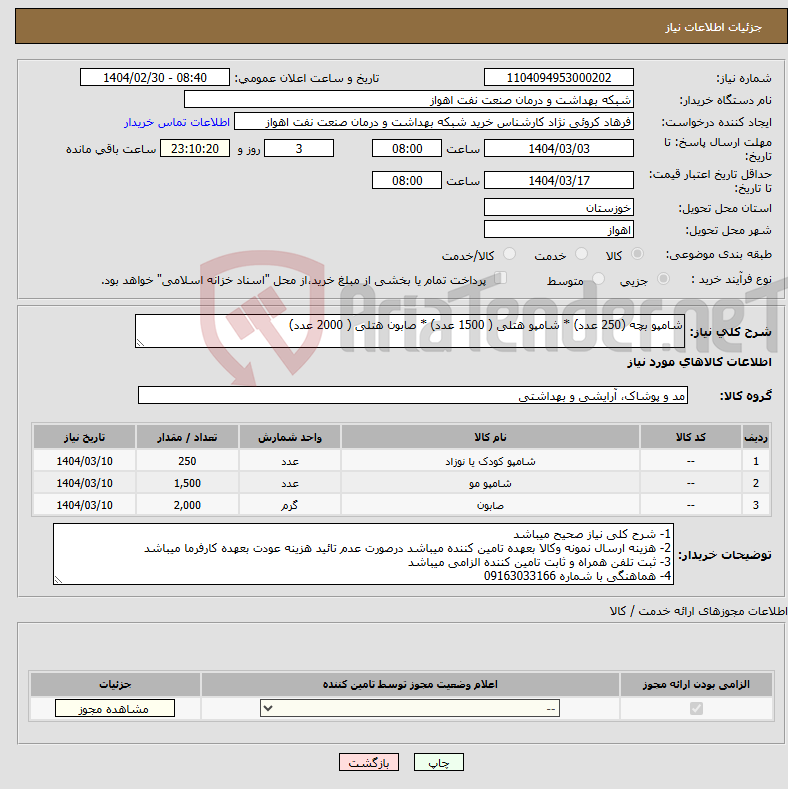Click the جزئیات اطلاعات نیاز page title
Screen dimensions: 788x789
point(714,27)
